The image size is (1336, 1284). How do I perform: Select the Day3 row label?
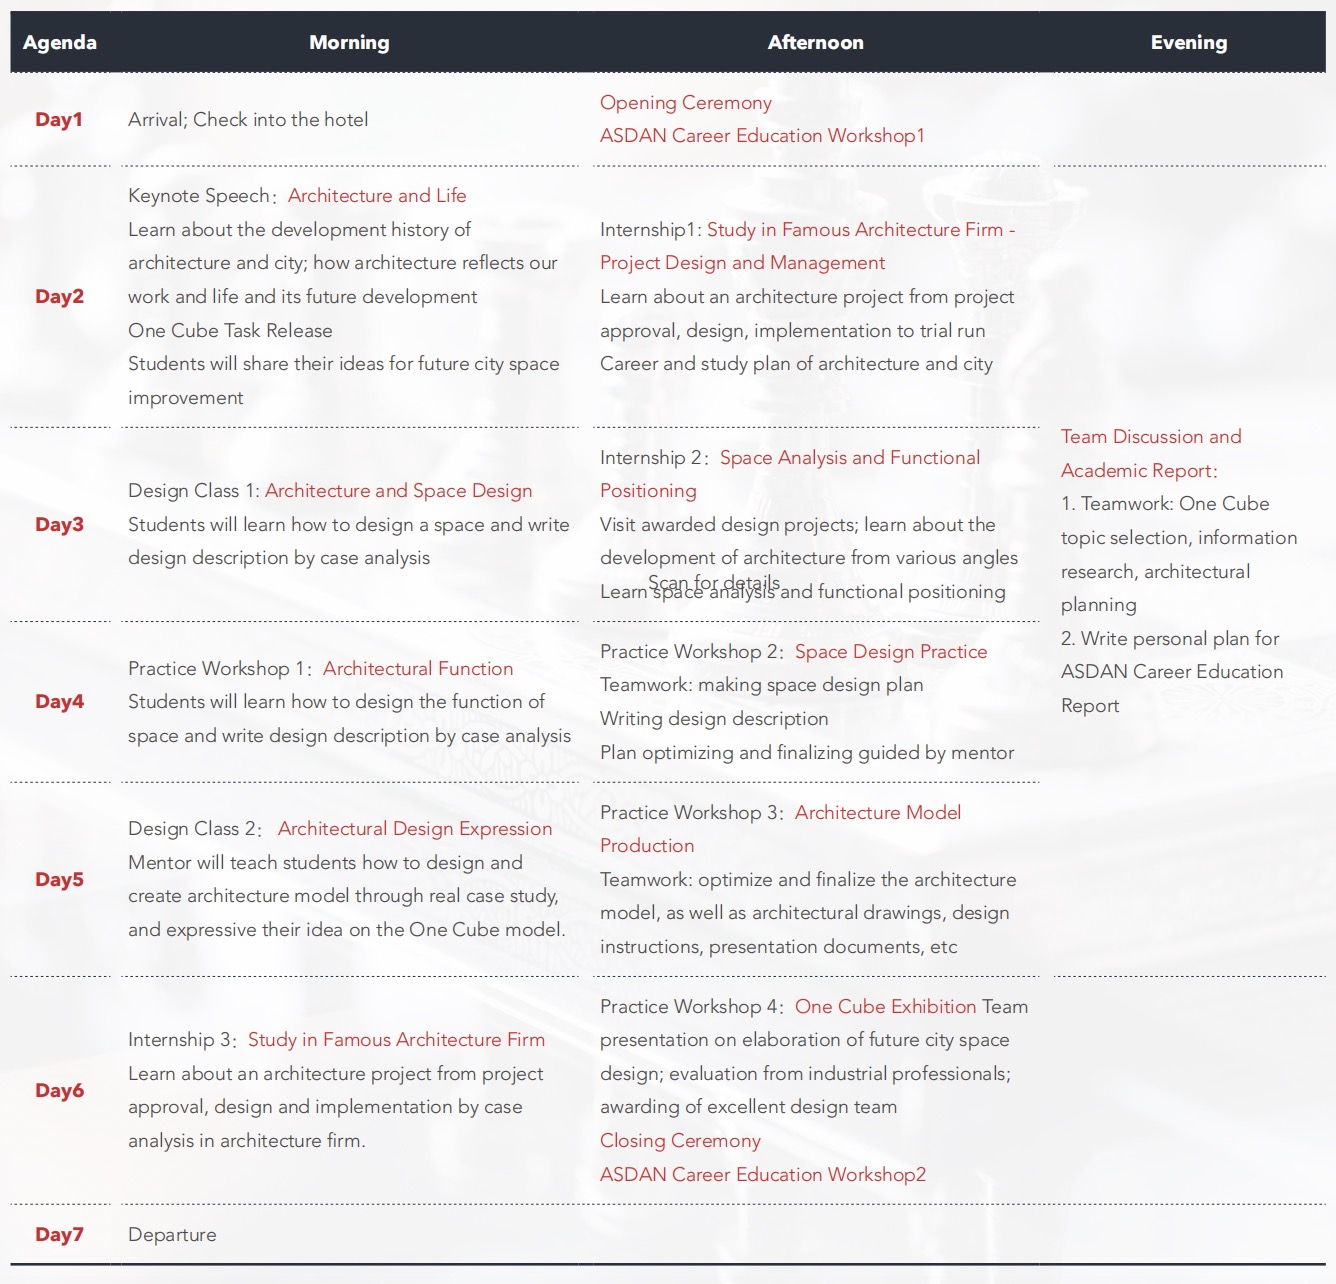[x=59, y=524]
